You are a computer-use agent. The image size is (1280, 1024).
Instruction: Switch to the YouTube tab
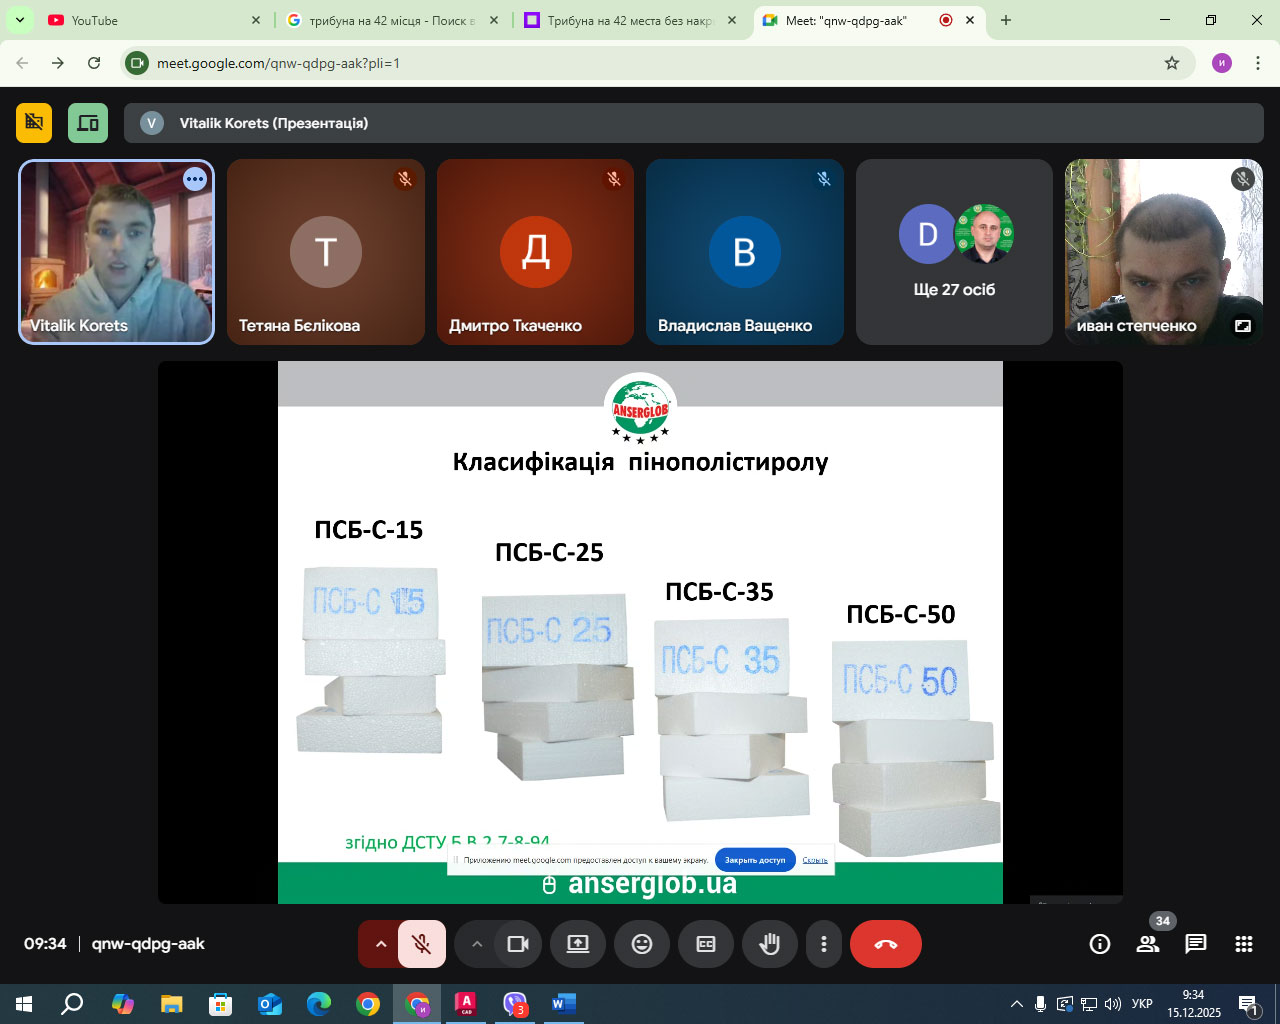150,20
